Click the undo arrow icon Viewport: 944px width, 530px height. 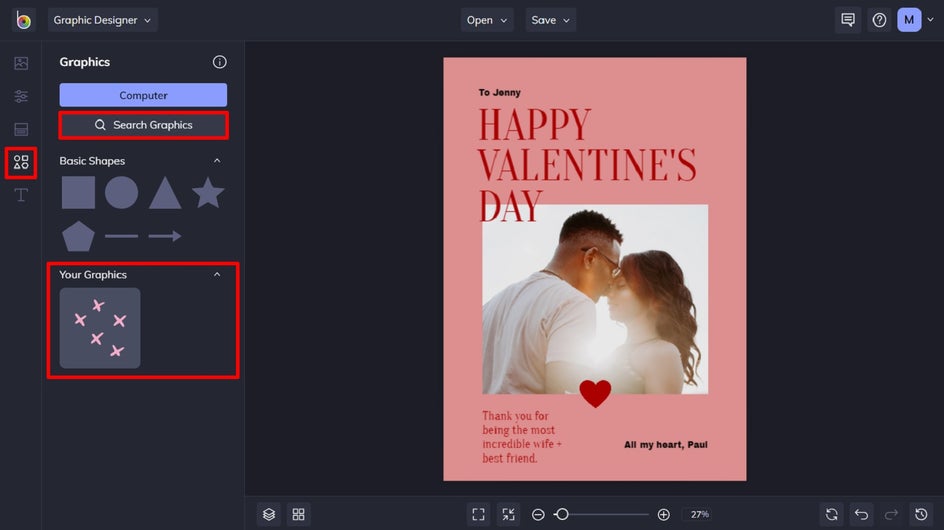coord(862,514)
